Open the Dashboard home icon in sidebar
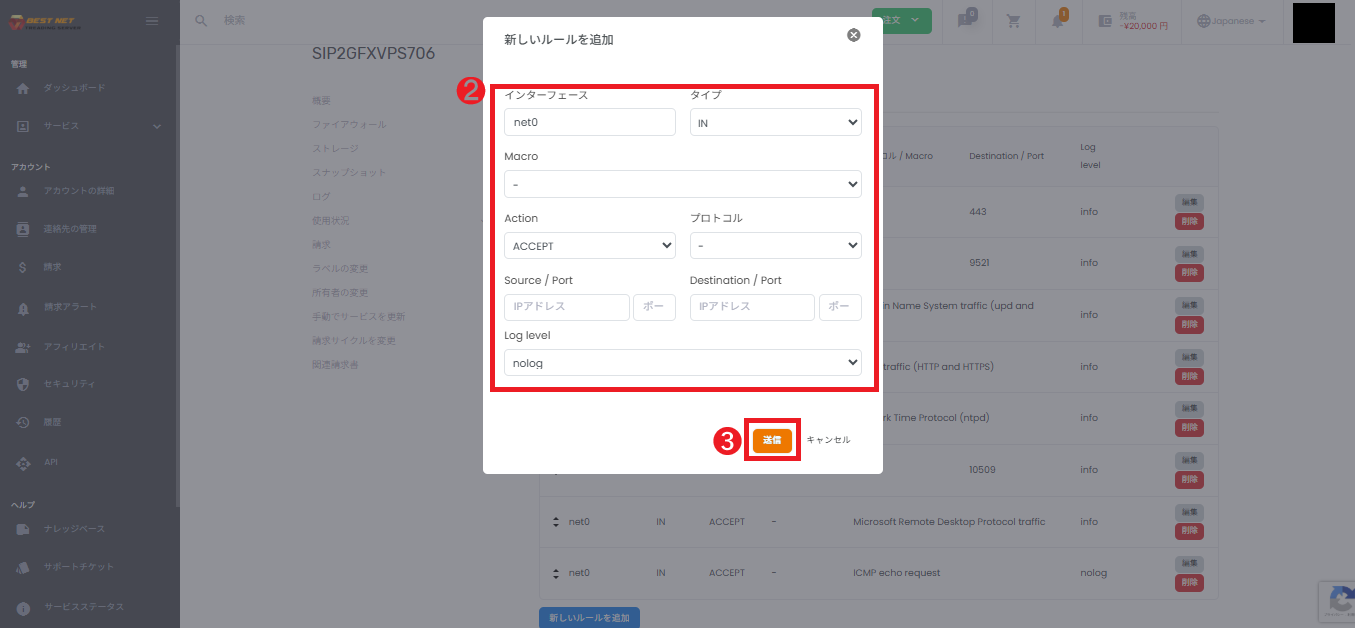The width and height of the screenshot is (1355, 628). tap(23, 88)
